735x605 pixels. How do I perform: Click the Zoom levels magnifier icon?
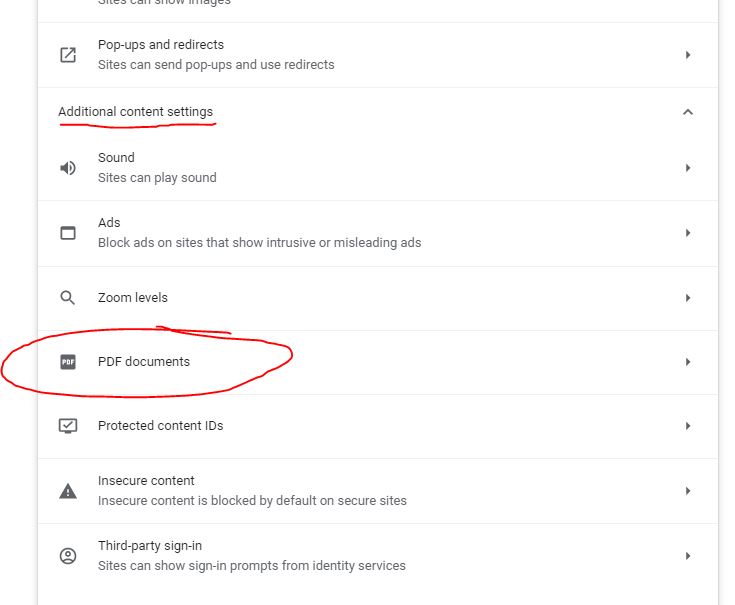pyautogui.click(x=68, y=298)
